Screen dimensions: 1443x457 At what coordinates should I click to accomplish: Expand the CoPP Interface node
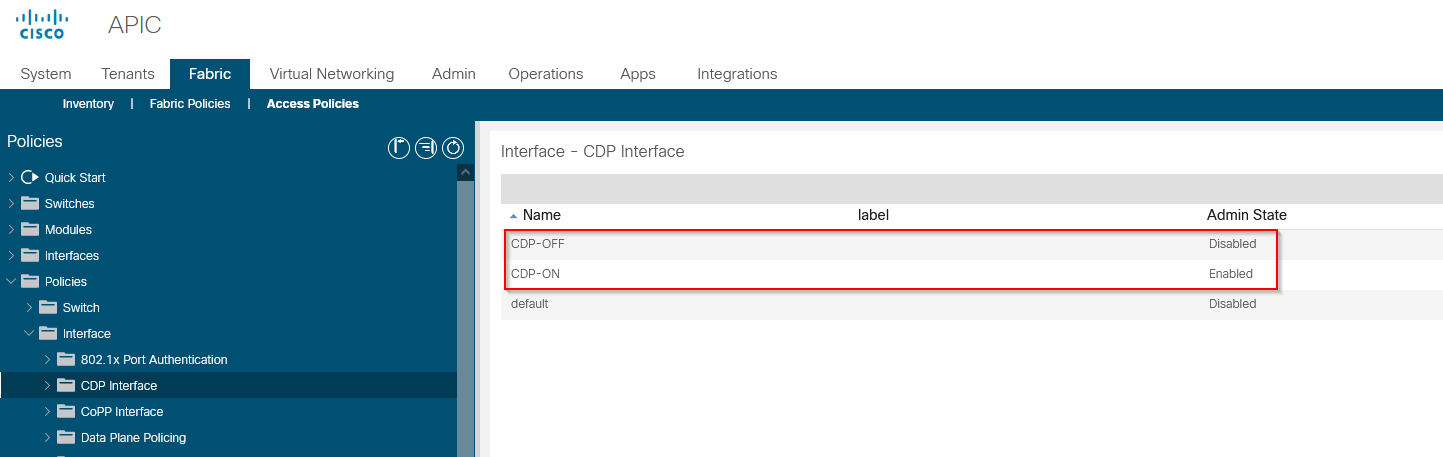pyautogui.click(x=47, y=411)
